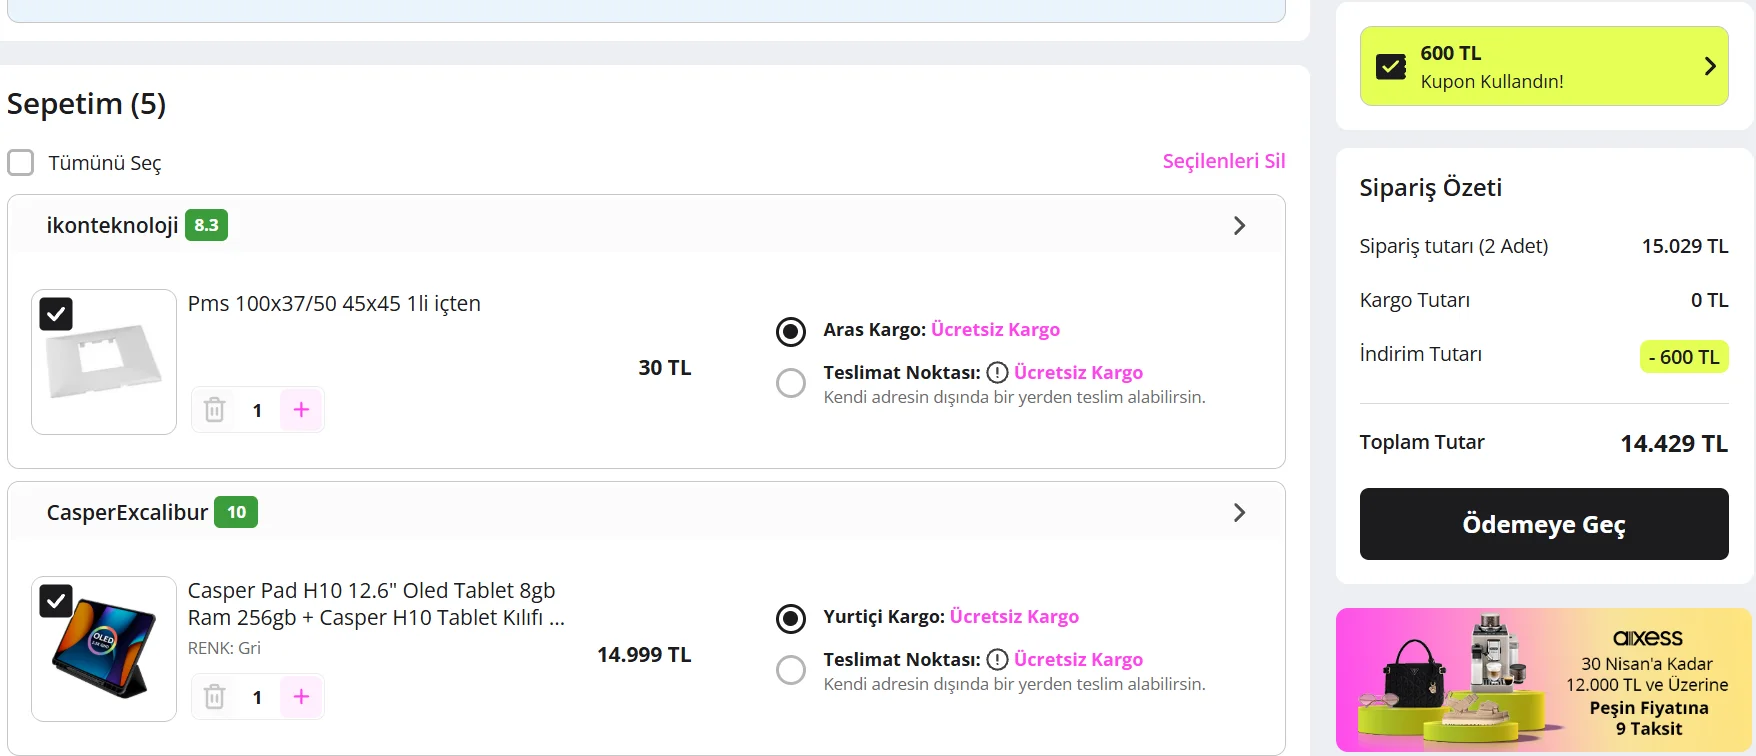Screen dimensions: 1756x756
Task: Select Yurtiçi Kargo delivery option
Action: [x=791, y=618]
